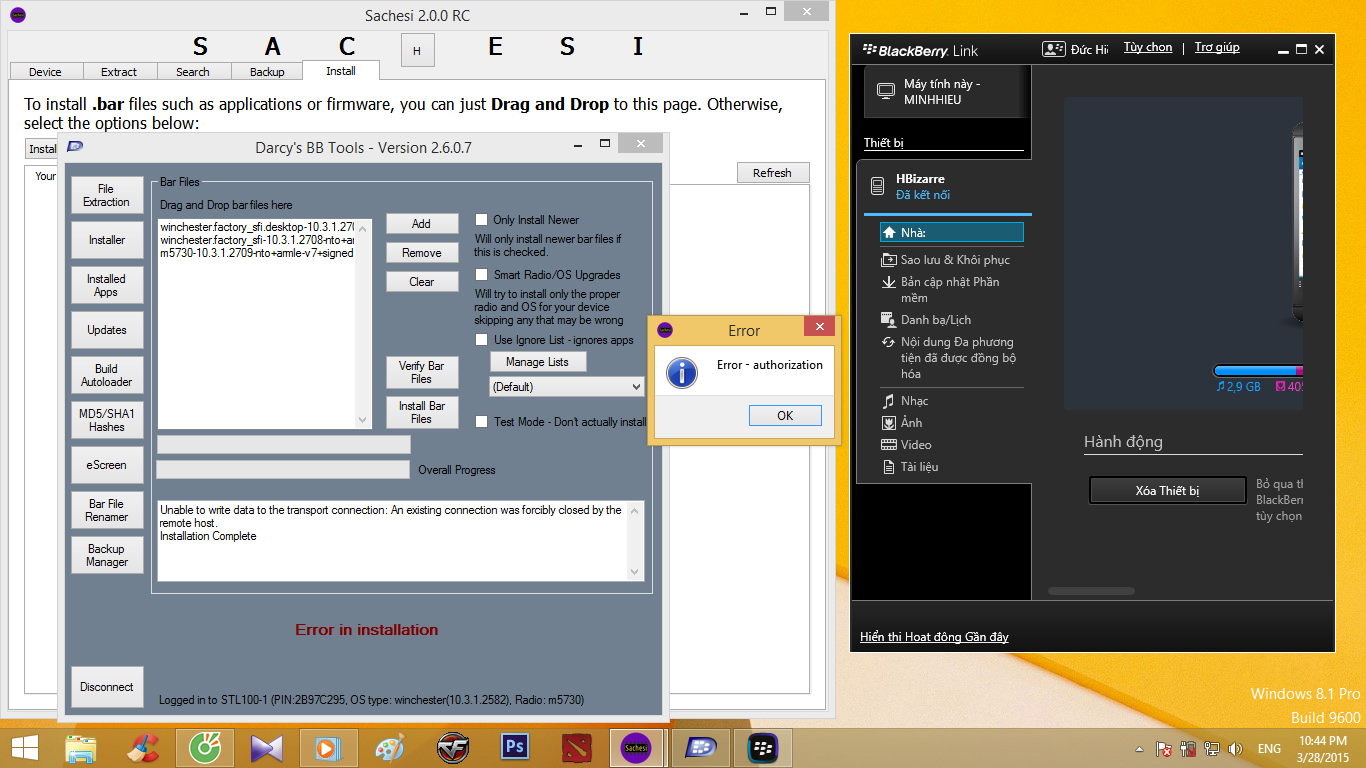This screenshot has height=768, width=1366.
Task: Click Xóa Thiết bị button
Action: tap(1168, 491)
